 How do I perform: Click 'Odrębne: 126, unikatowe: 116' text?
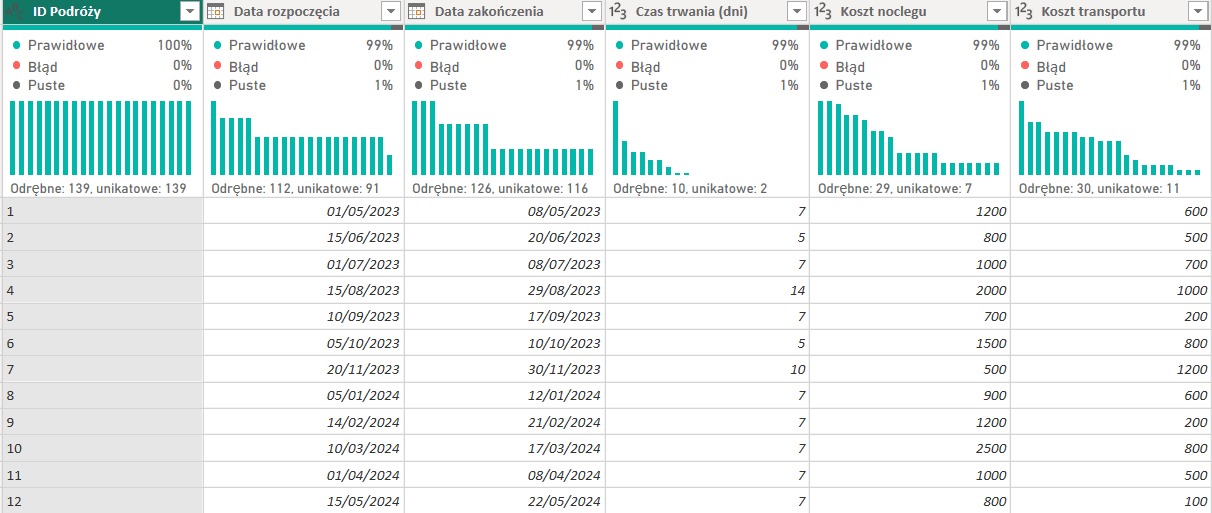pyautogui.click(x=500, y=188)
